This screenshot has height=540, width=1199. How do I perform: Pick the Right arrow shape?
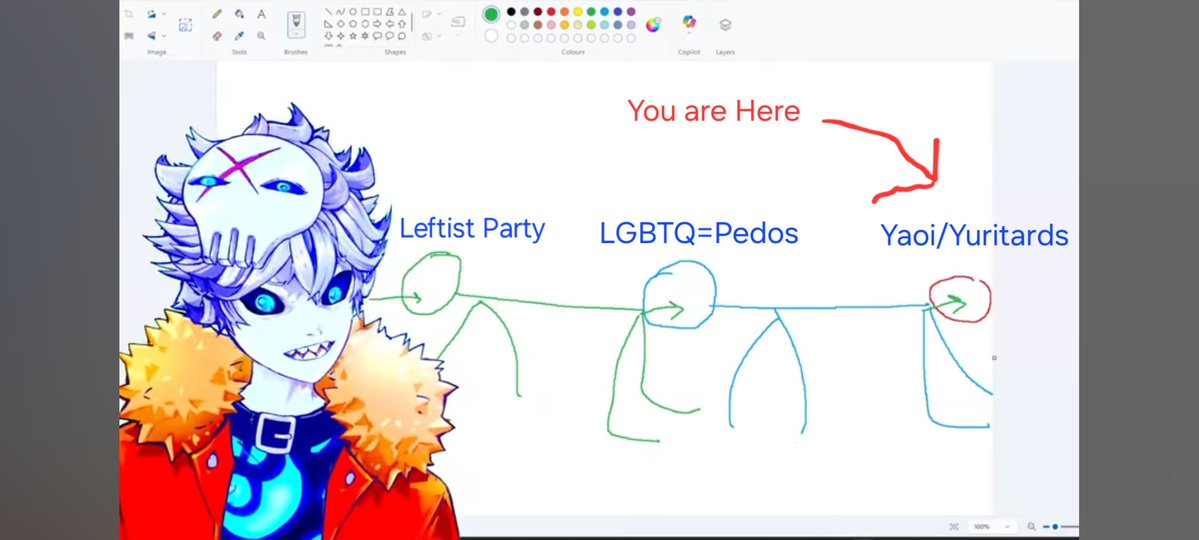[x=378, y=24]
